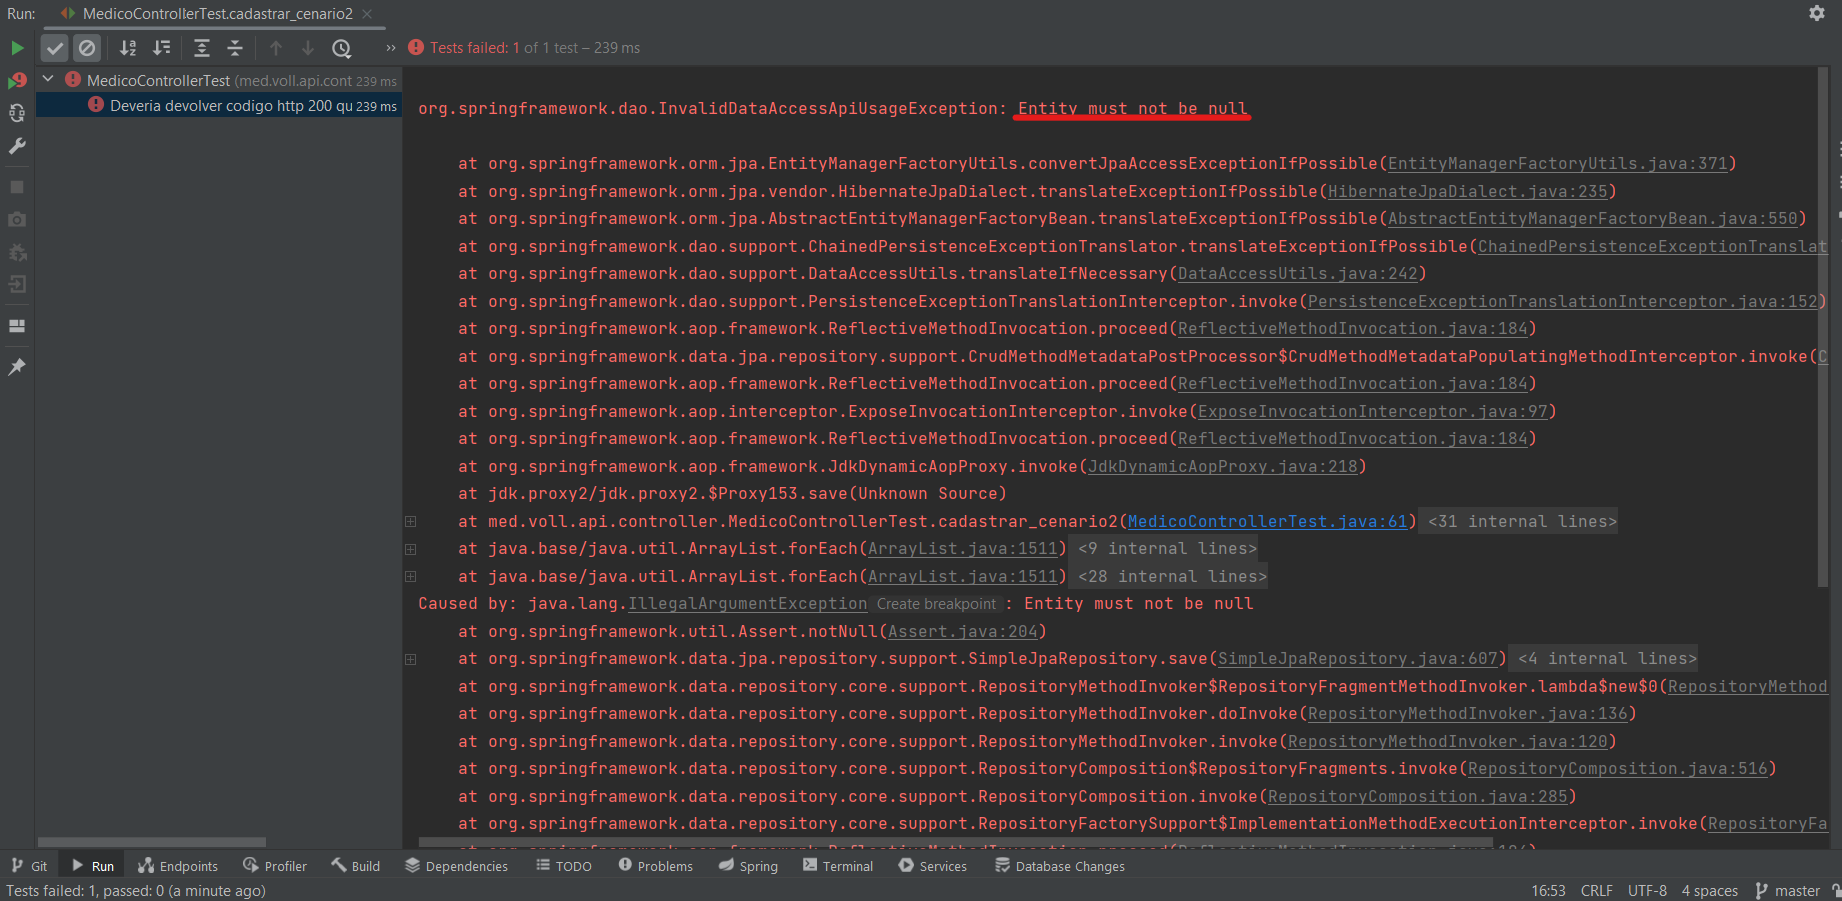
Task: Go to previous failed test arrow
Action: coord(276,48)
